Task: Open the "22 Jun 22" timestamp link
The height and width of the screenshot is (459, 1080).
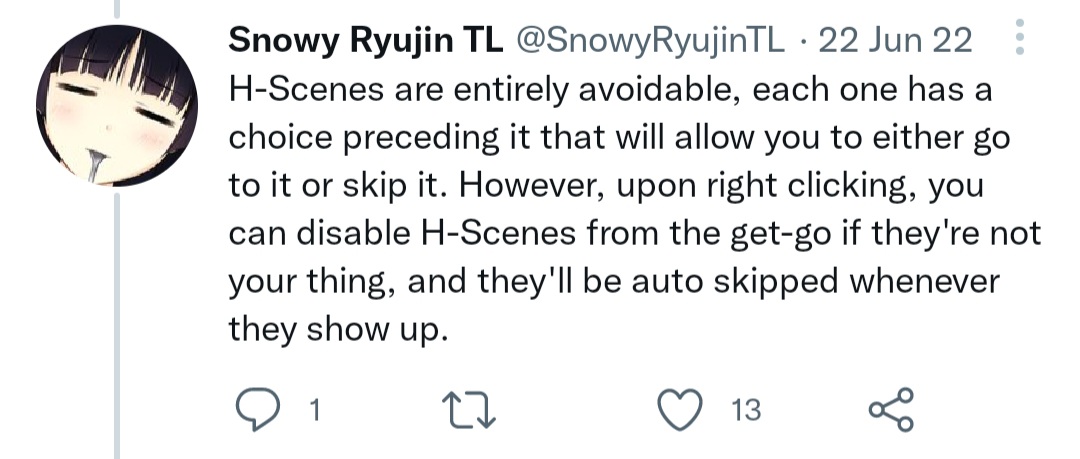Action: (895, 40)
